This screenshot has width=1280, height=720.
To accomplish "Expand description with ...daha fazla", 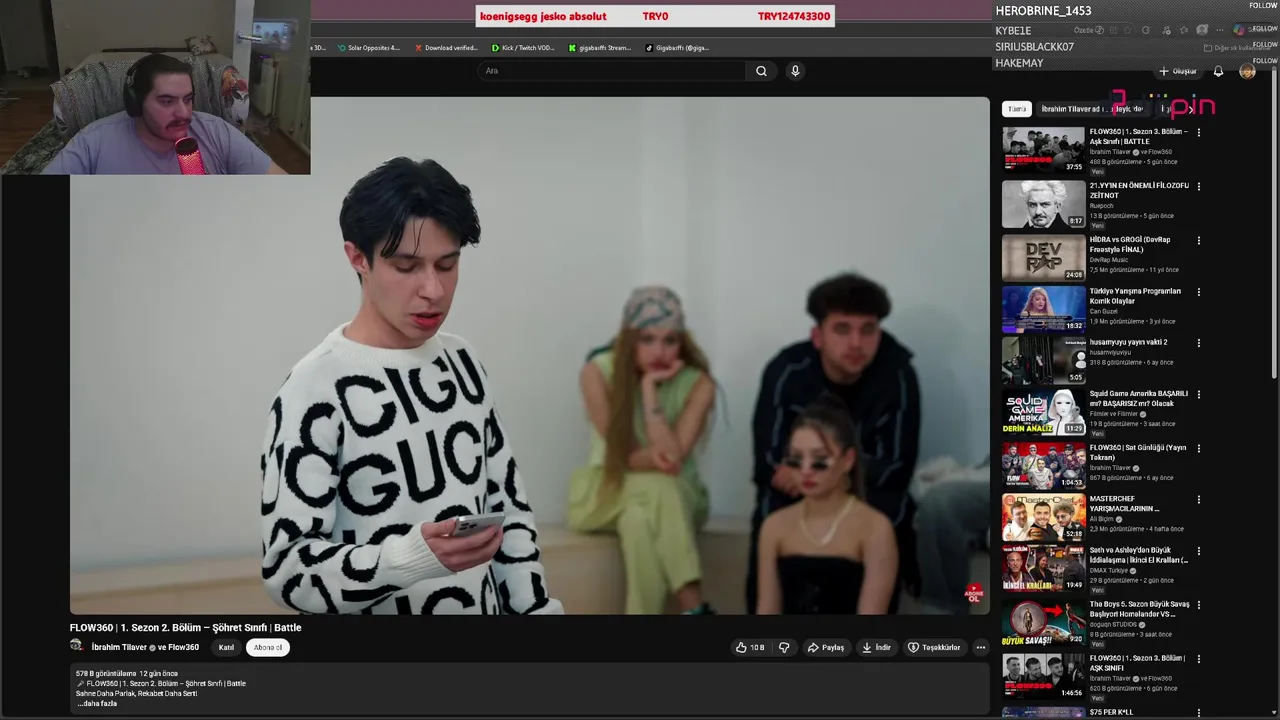I will tap(97, 704).
